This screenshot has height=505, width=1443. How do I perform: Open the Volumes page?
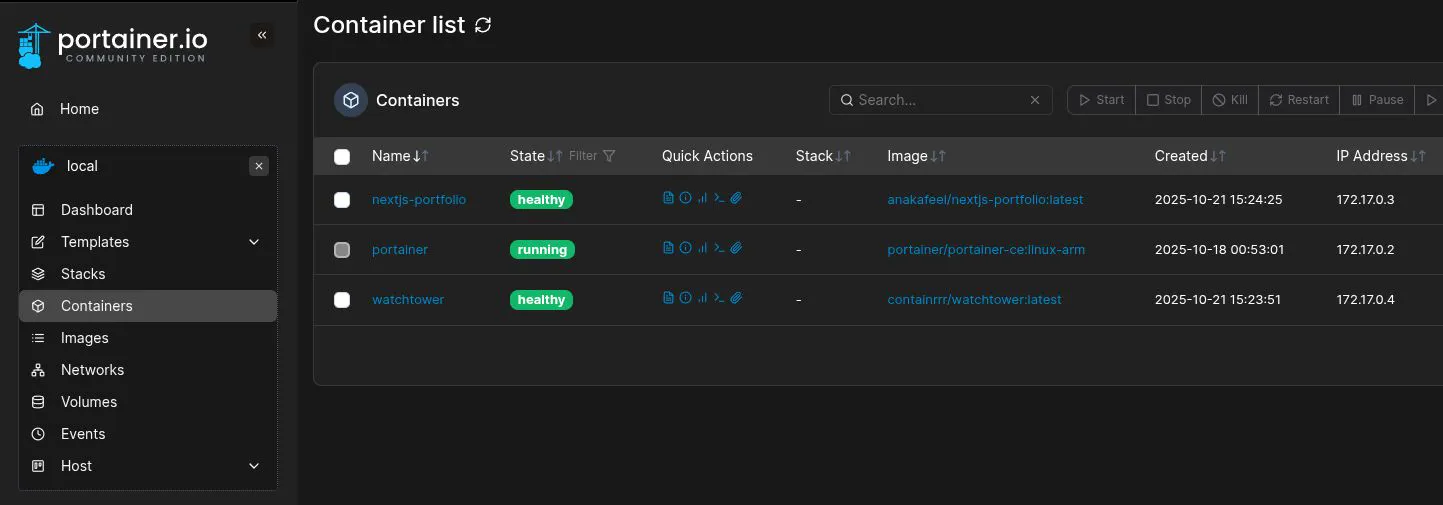148,402
